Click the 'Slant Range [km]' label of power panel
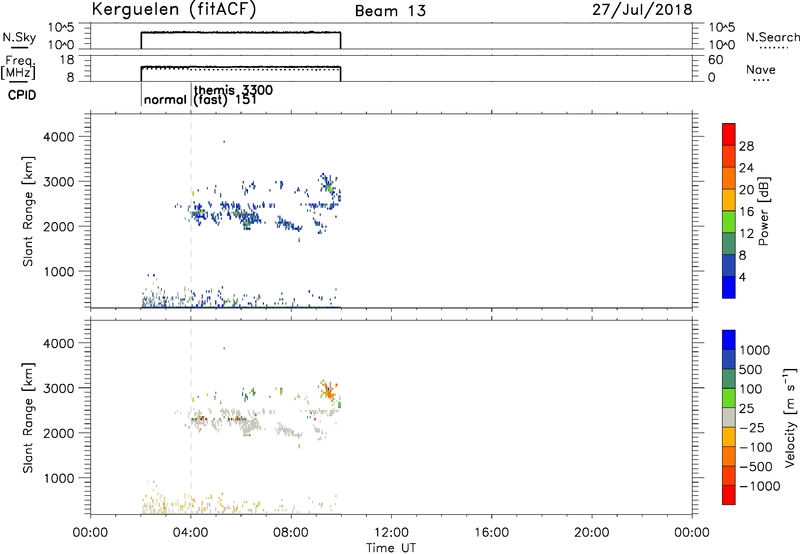Image resolution: width=800 pixels, height=554 pixels. pos(28,211)
